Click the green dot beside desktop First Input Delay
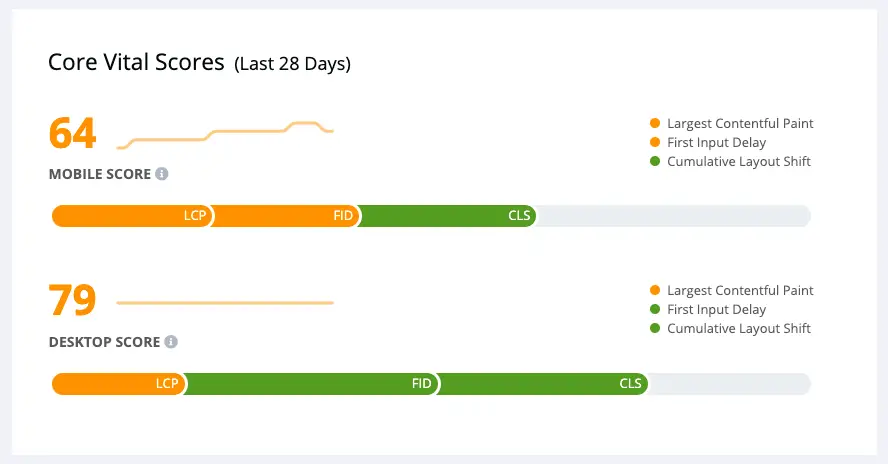The height and width of the screenshot is (464, 888). coord(655,309)
